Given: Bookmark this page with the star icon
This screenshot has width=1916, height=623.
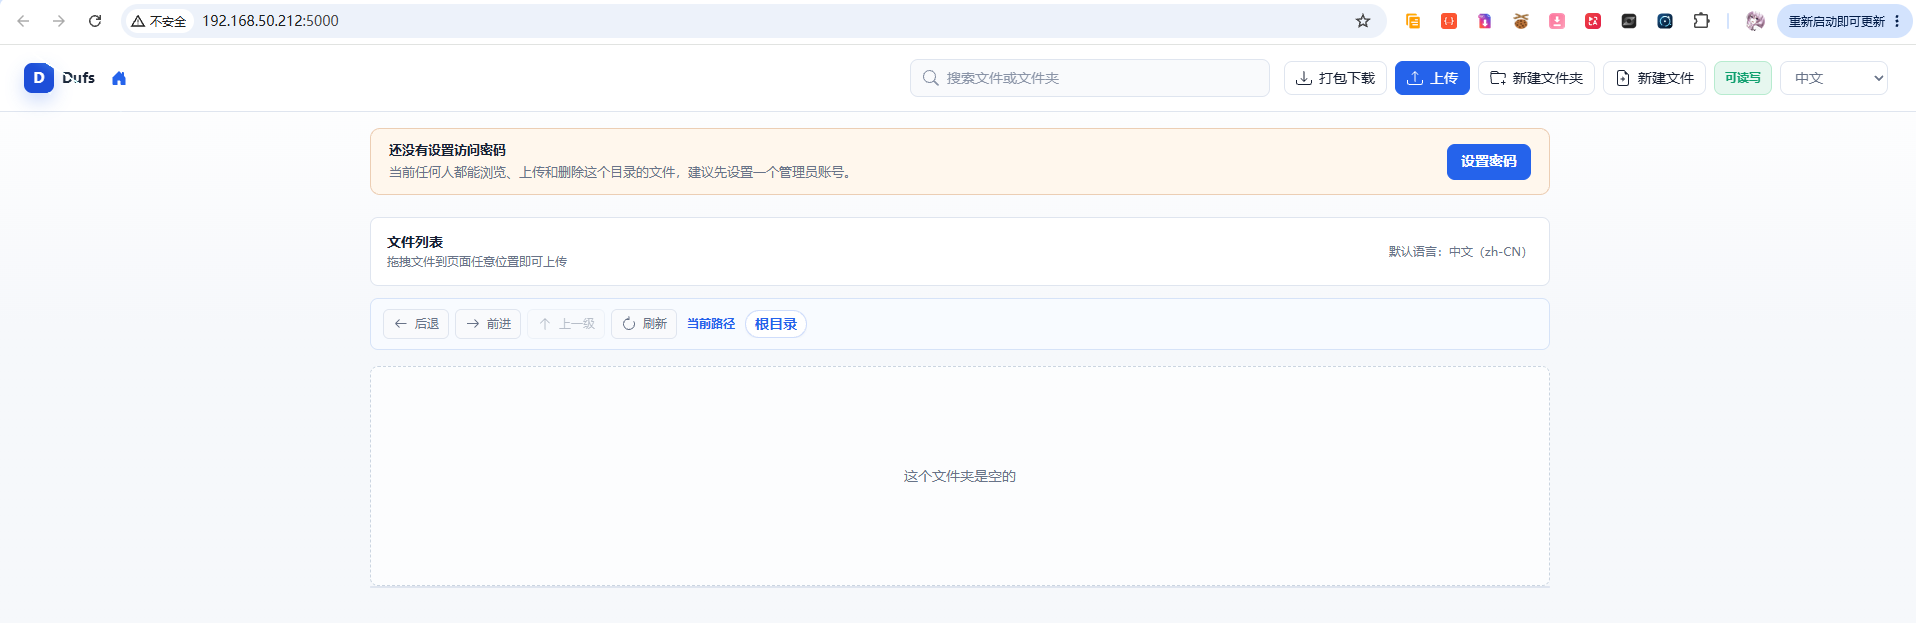Looking at the screenshot, I should click(1362, 21).
